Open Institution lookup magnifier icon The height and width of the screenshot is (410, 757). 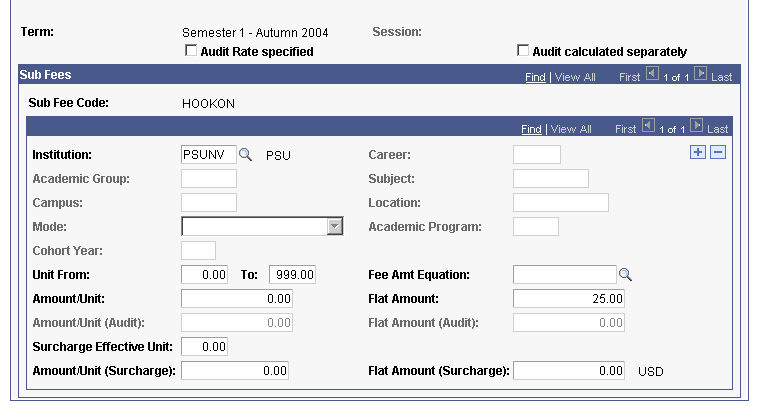pos(245,155)
